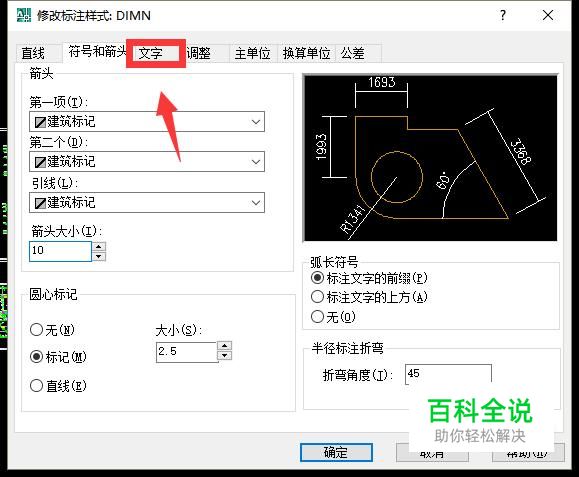
Task: Decrease center mark 大小 with down spinner
Action: pos(225,356)
